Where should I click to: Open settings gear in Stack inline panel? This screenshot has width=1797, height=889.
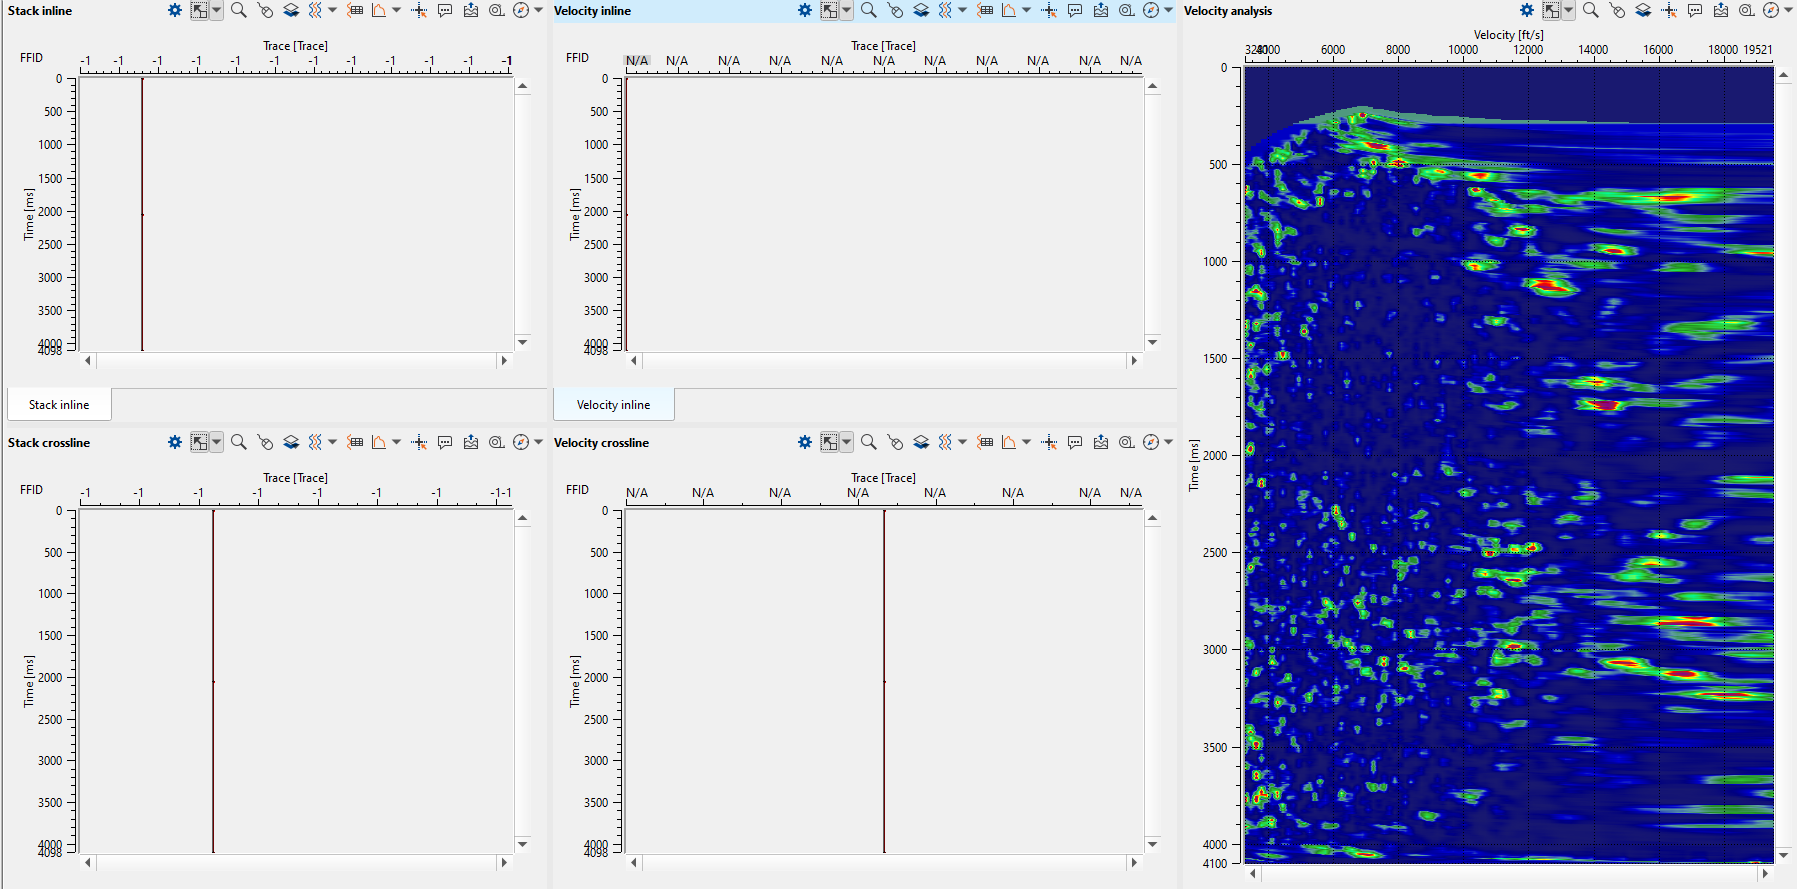tap(175, 11)
